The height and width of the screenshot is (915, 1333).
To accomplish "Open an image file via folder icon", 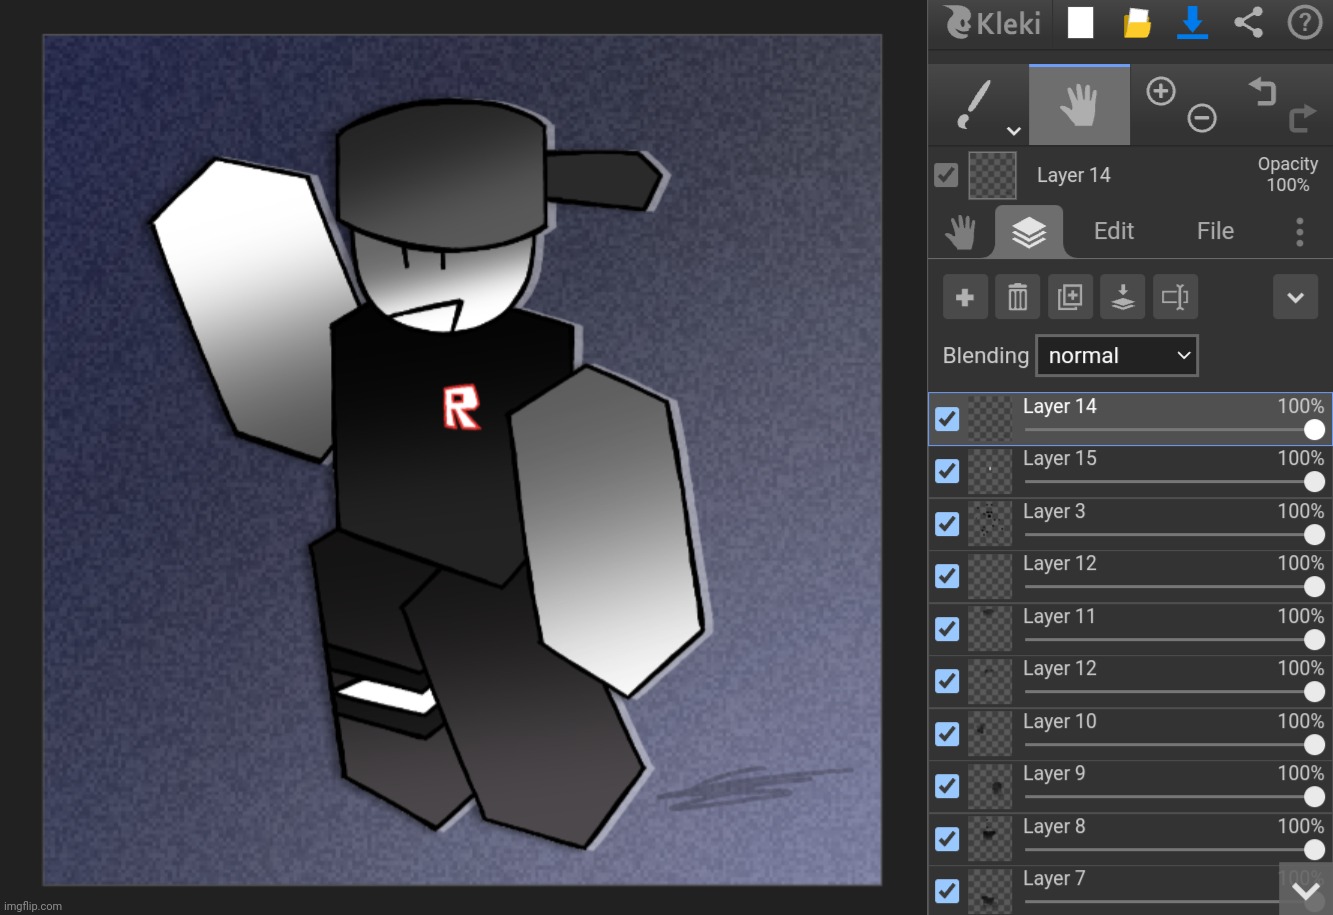I will coord(1137,22).
